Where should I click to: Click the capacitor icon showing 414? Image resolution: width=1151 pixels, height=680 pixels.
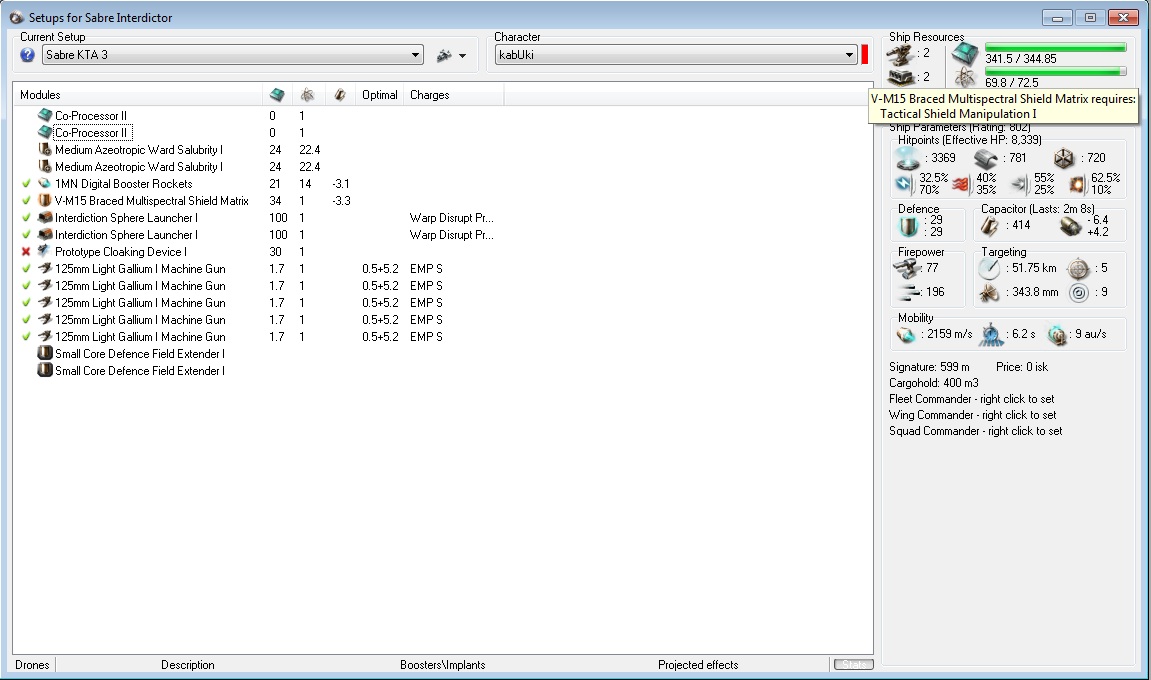[x=990, y=225]
